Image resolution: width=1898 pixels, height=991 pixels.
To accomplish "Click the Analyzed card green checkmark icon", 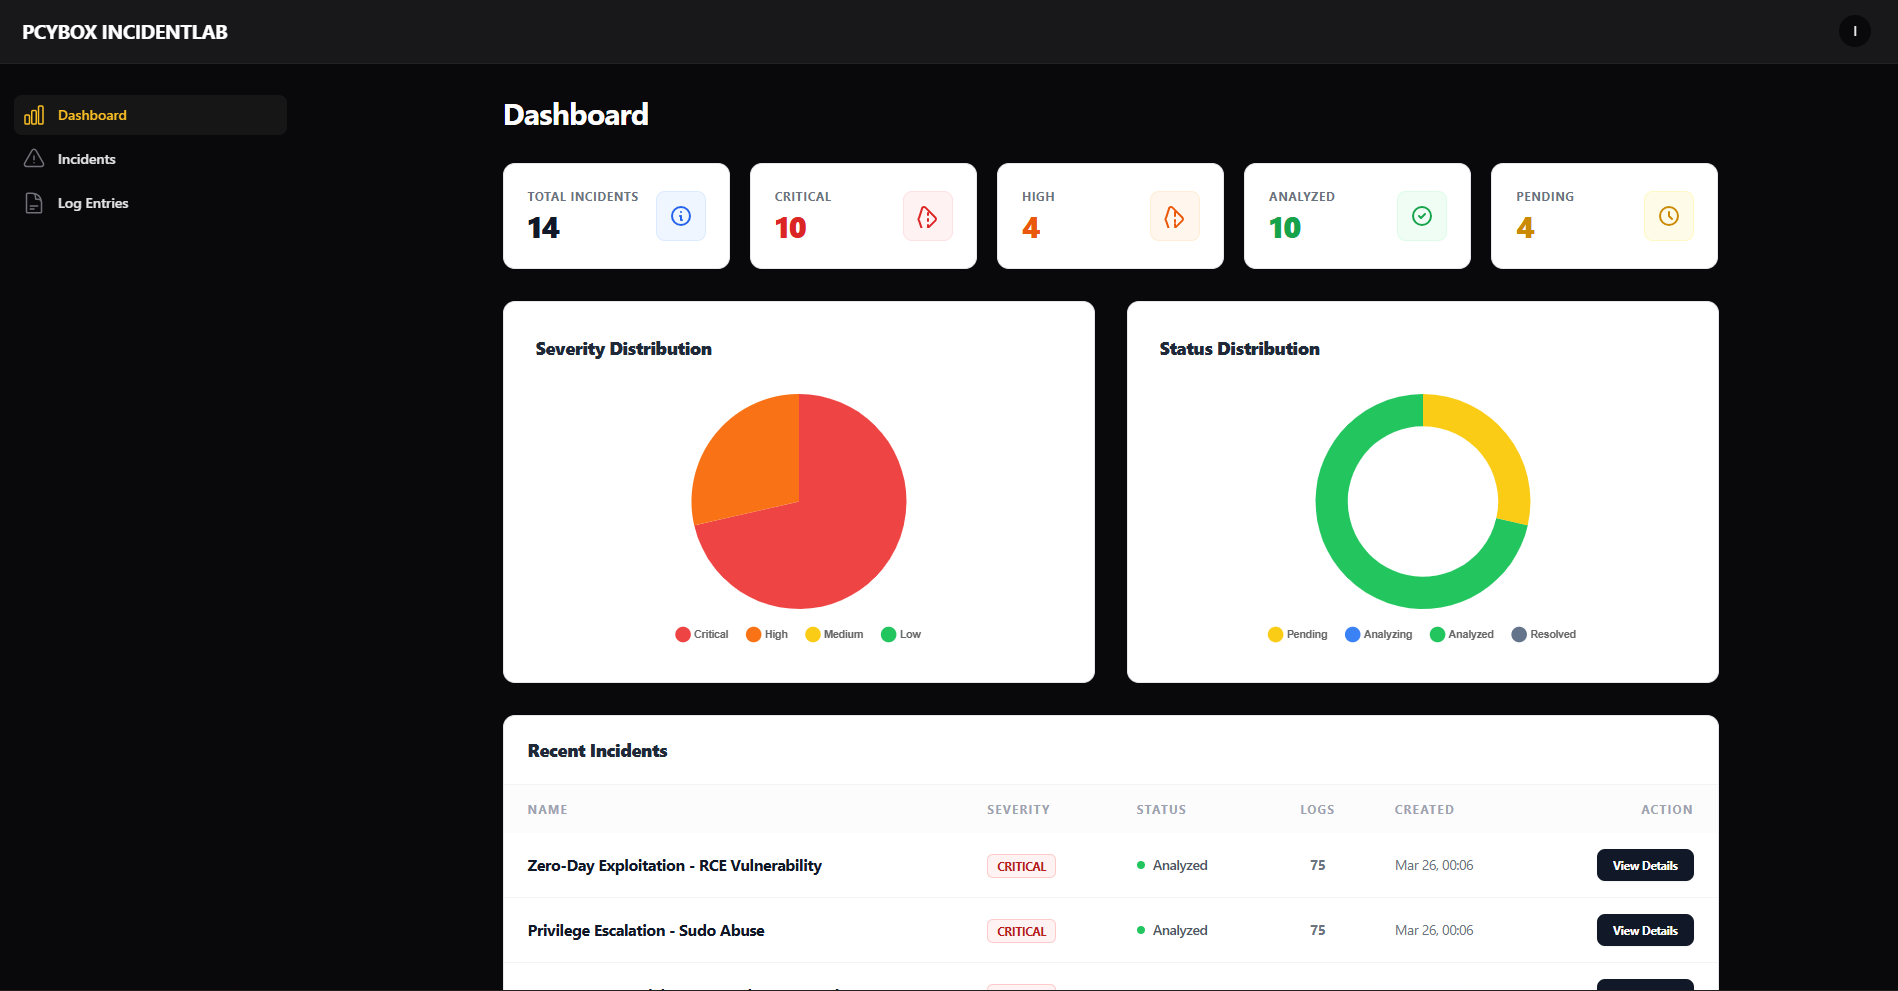I will click(1422, 216).
